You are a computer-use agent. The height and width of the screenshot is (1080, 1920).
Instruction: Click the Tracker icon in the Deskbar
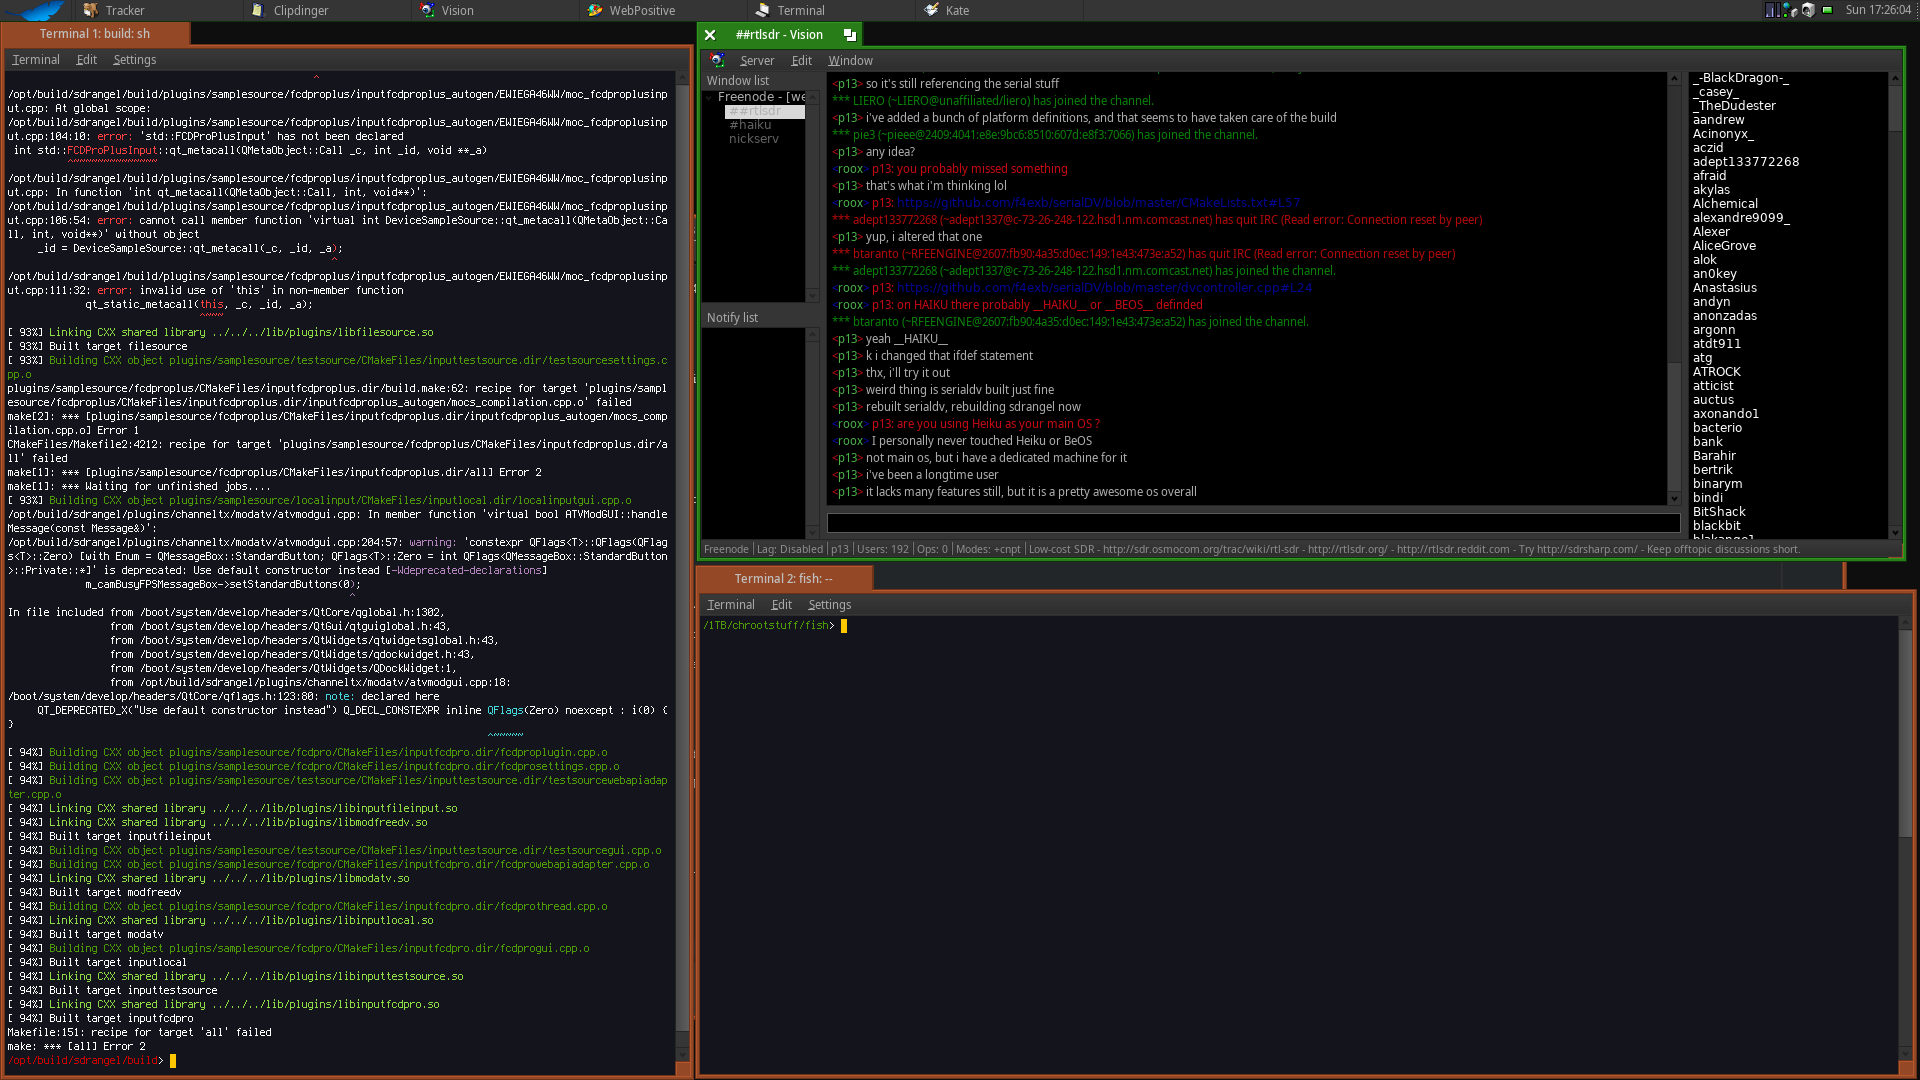pos(91,10)
